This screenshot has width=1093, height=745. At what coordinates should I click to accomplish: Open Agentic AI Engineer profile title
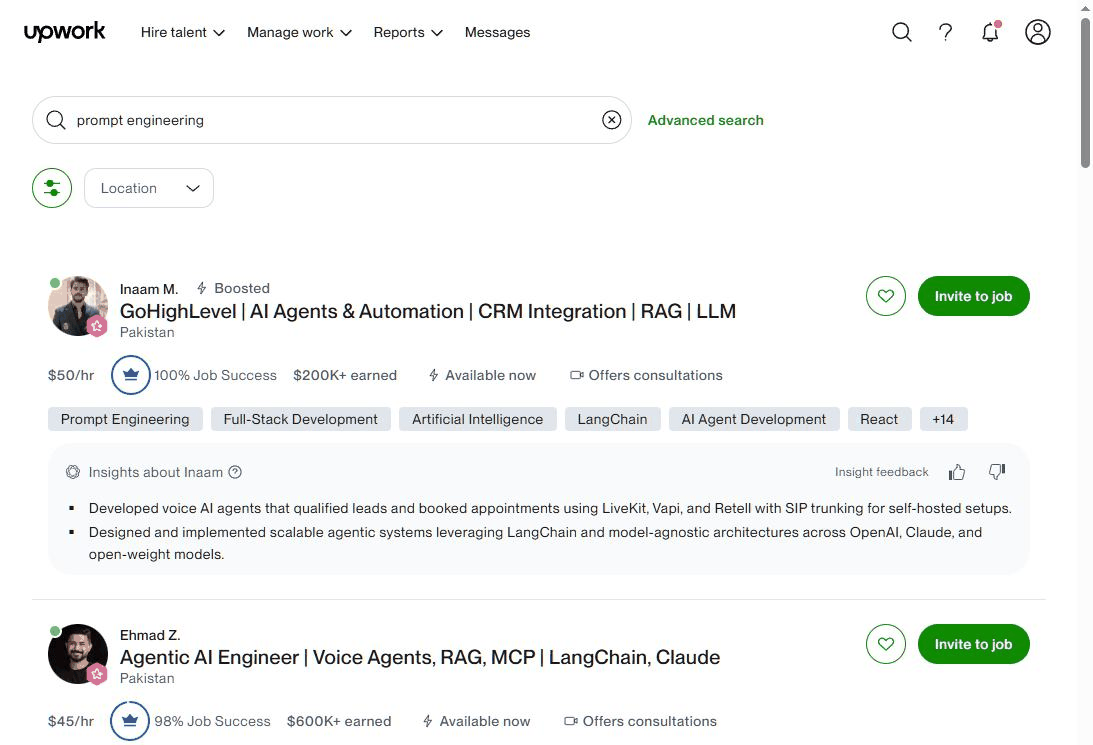(420, 657)
